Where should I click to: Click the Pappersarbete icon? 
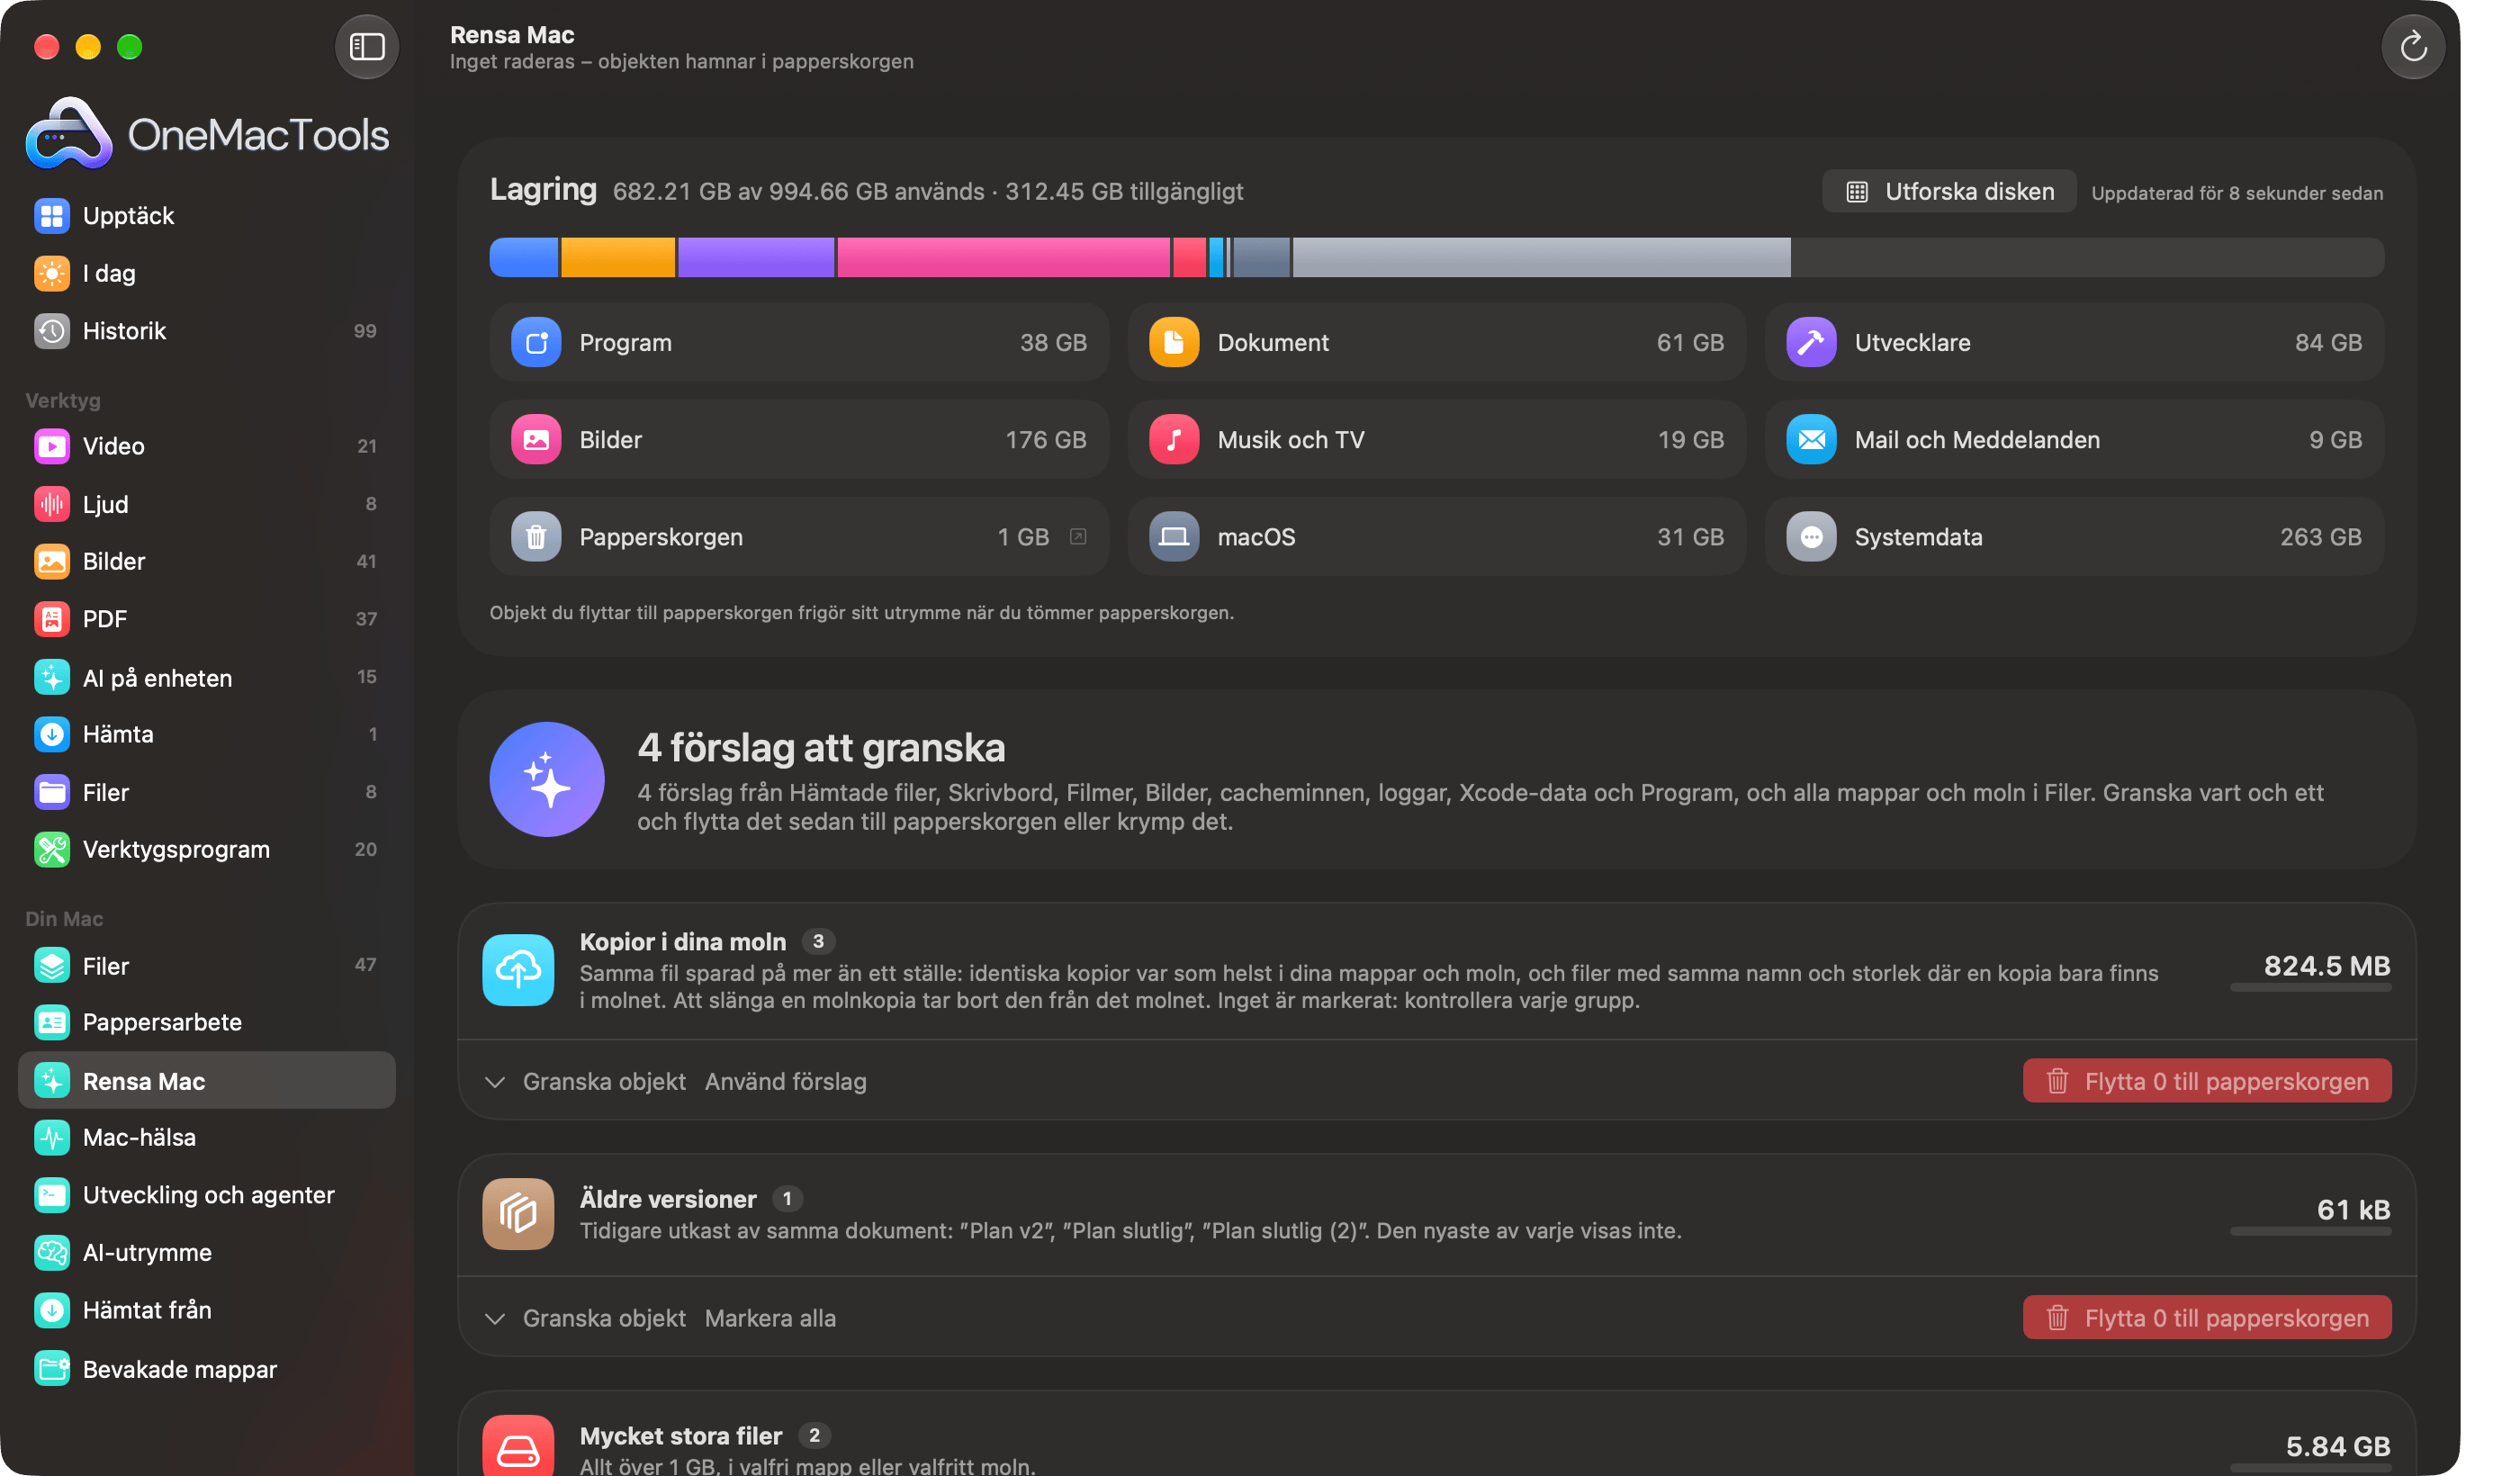(52, 1022)
